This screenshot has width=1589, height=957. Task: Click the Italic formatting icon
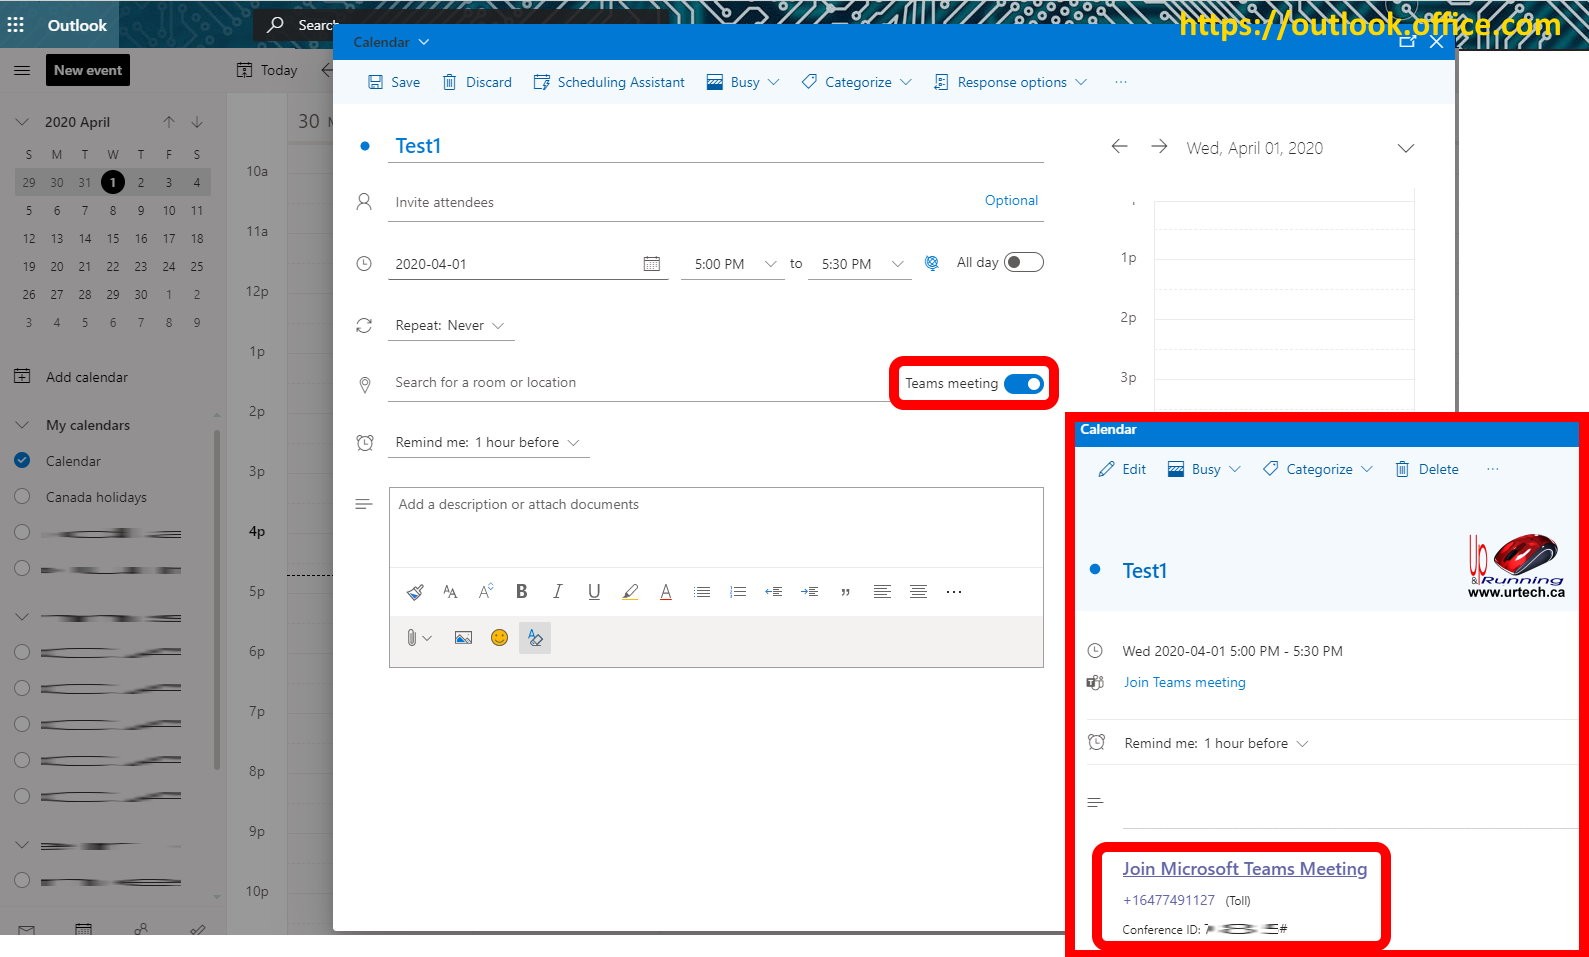[557, 592]
